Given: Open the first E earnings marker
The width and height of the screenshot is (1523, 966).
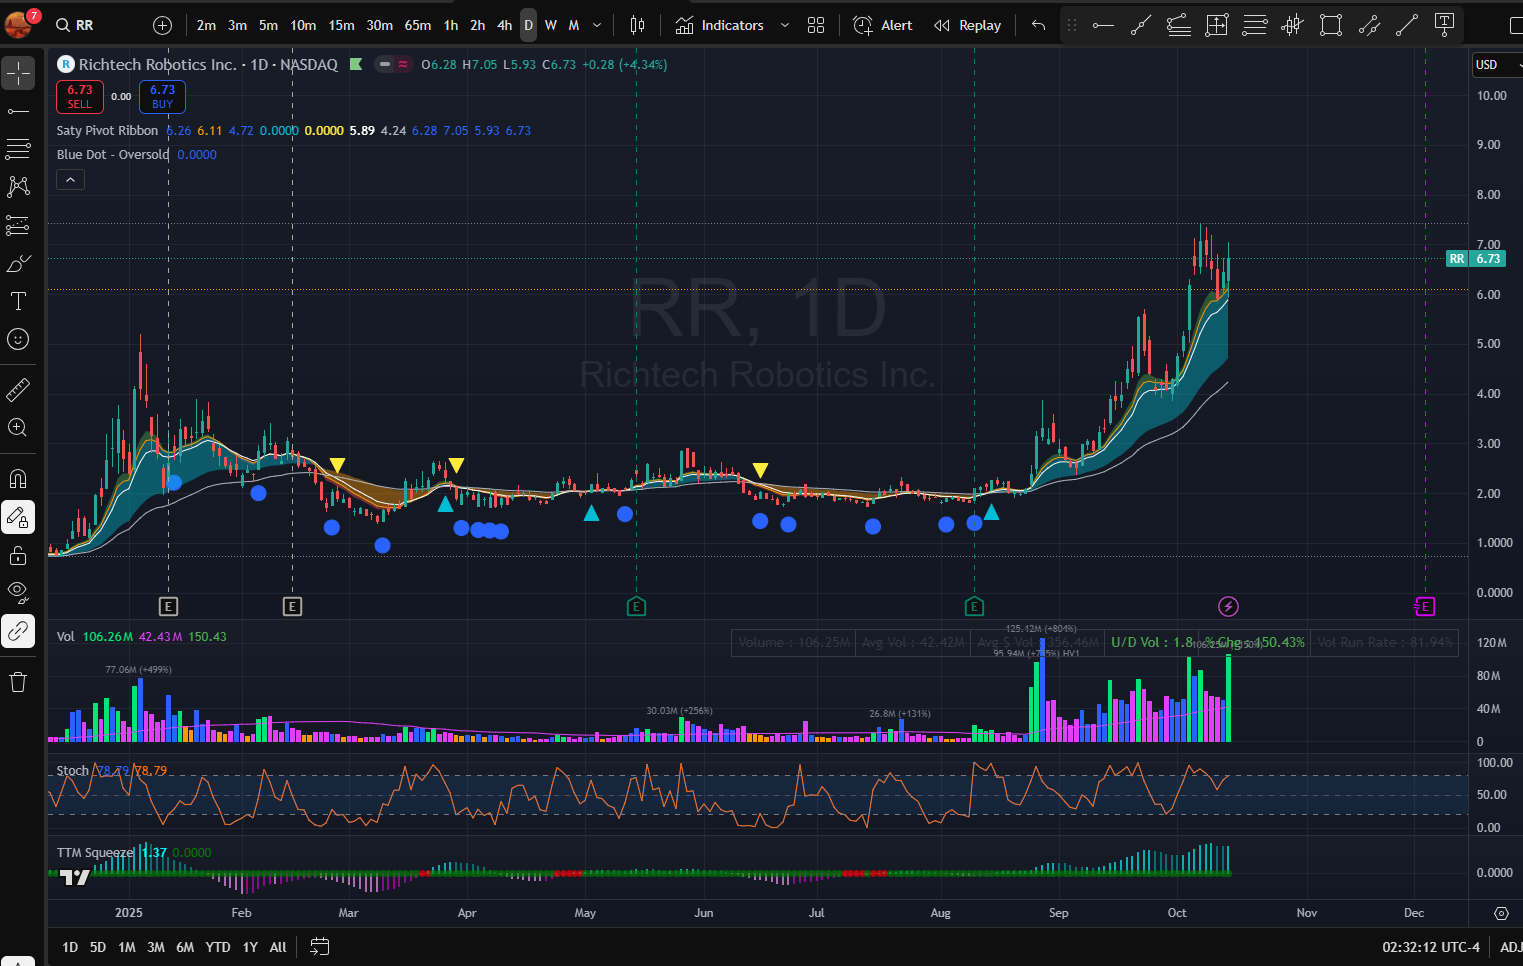Looking at the screenshot, I should (168, 606).
